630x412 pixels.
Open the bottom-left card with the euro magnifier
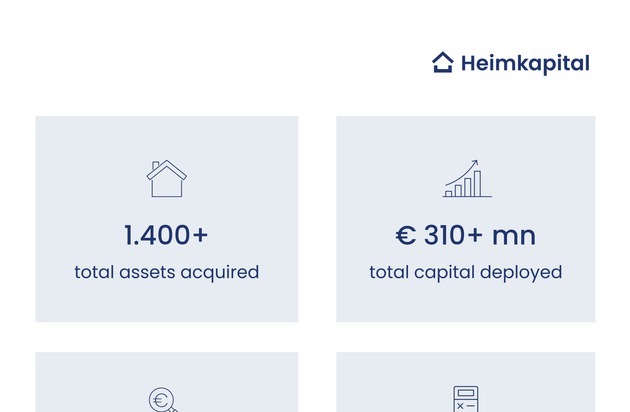pyautogui.click(x=167, y=385)
